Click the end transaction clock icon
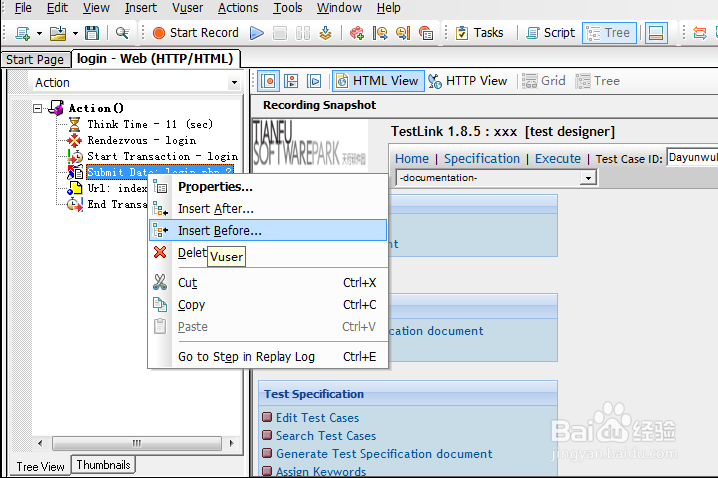 coord(403,33)
